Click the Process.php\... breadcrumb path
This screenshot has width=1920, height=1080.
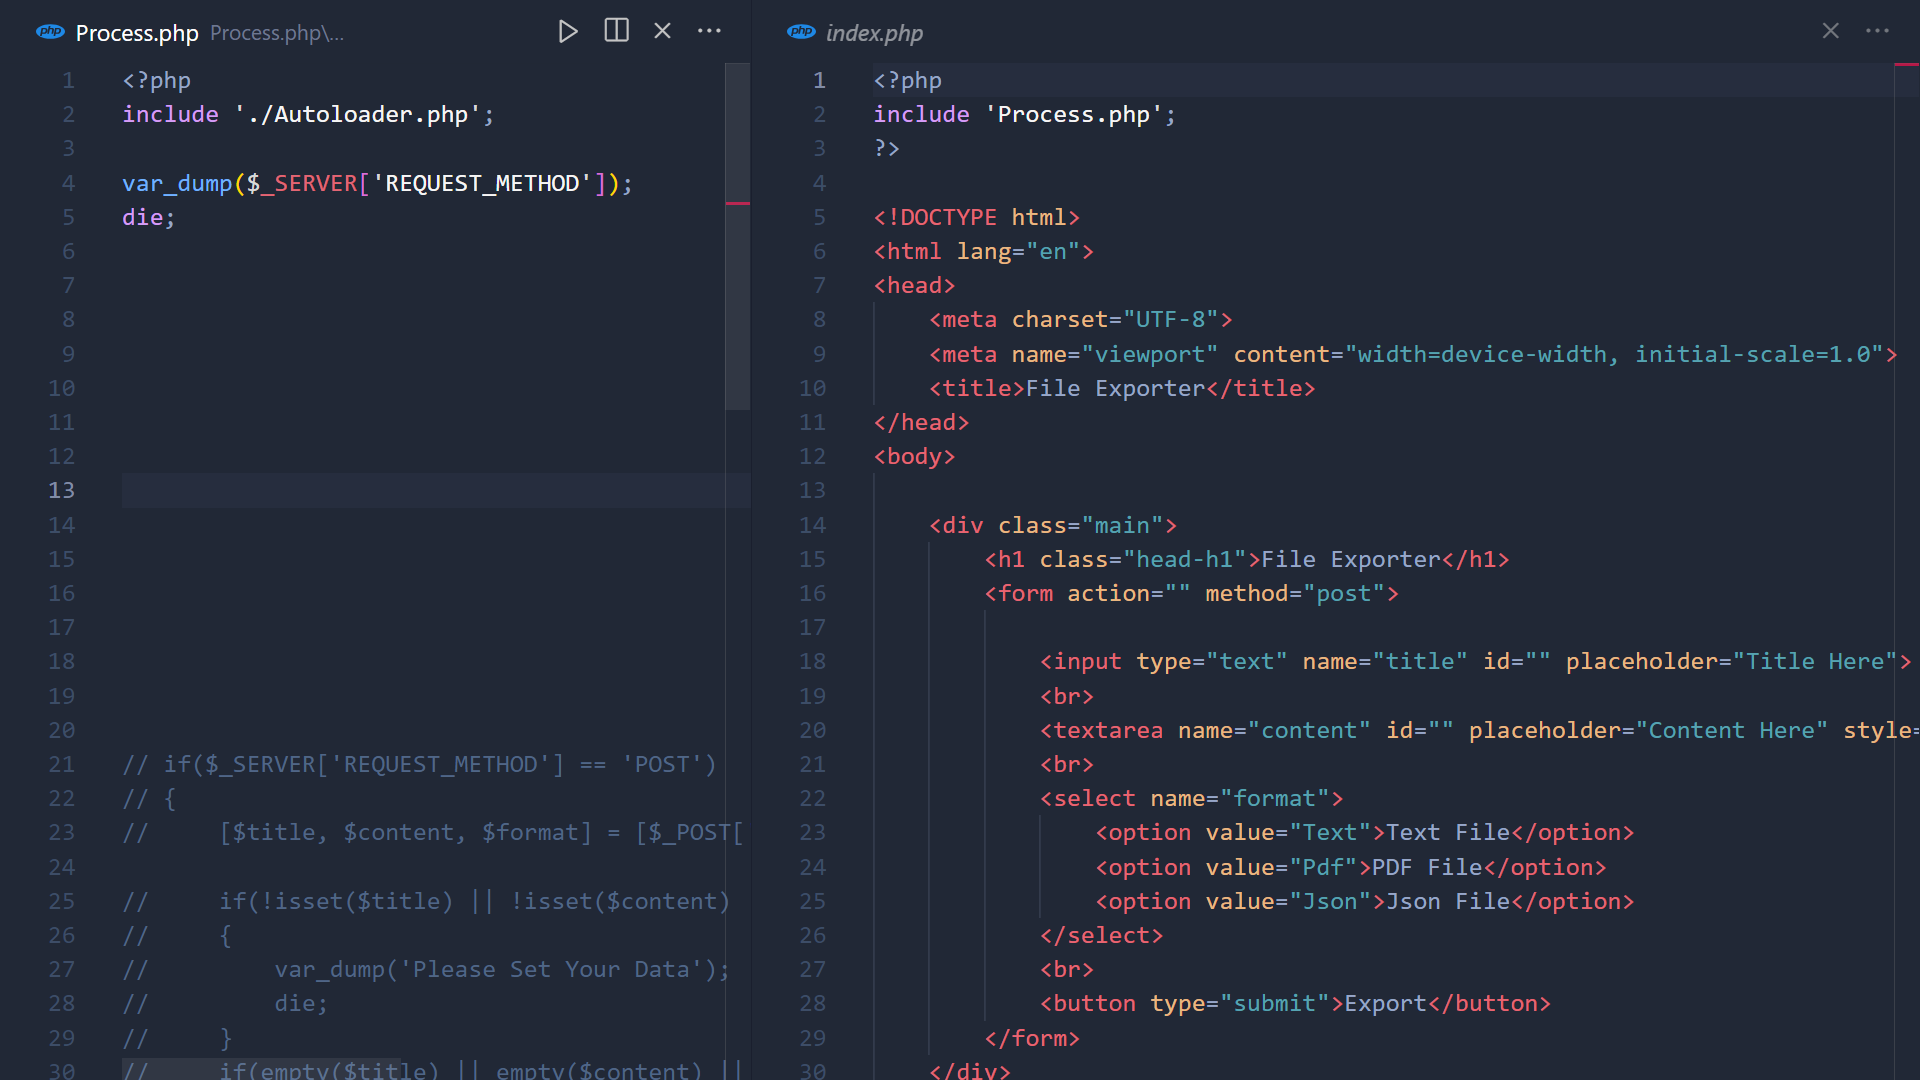click(x=277, y=33)
